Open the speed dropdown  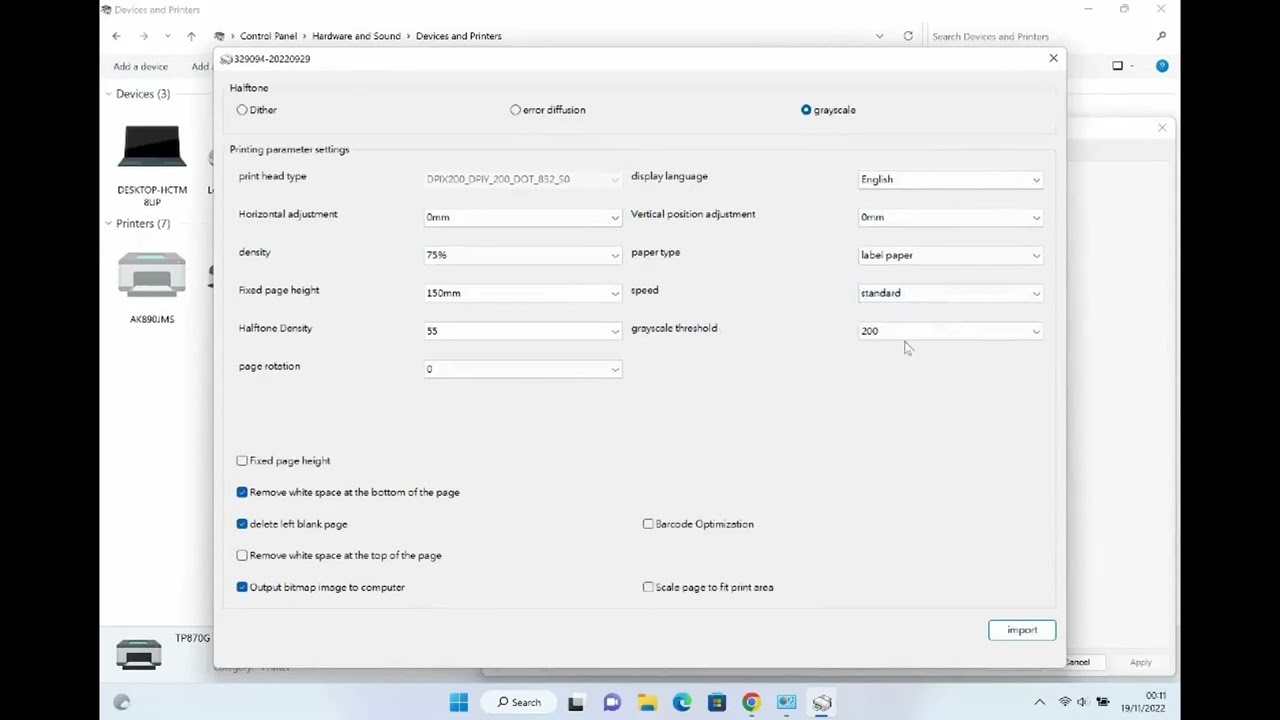[950, 293]
